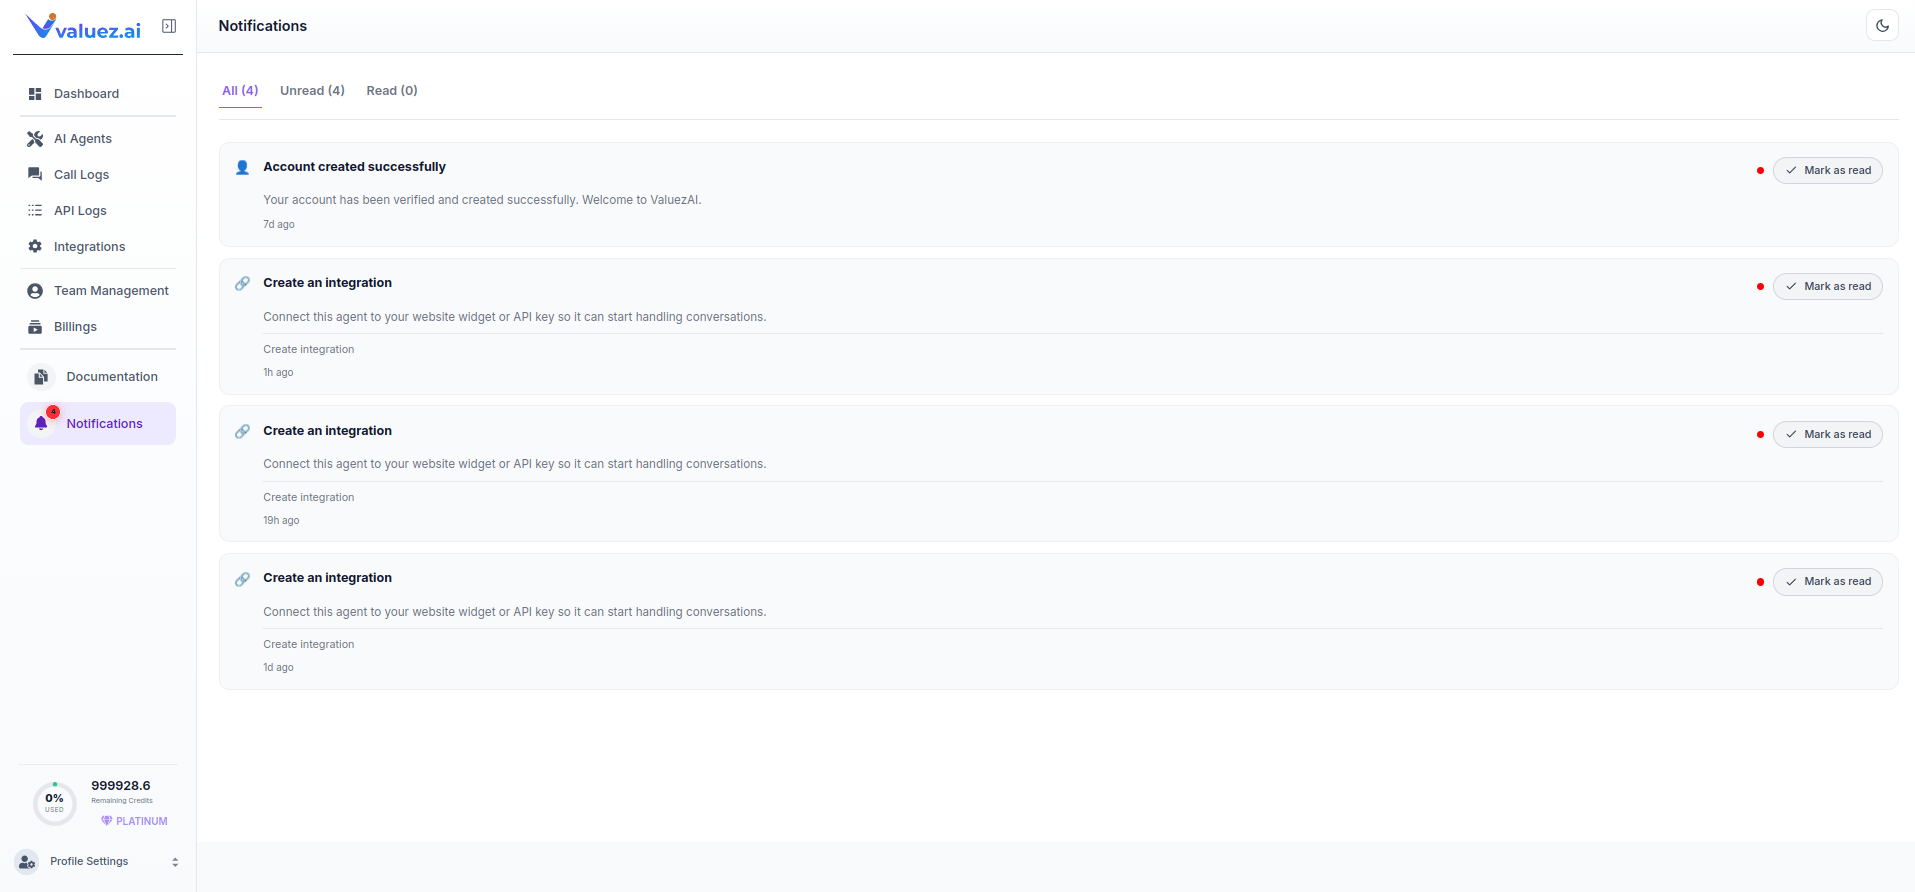Click the Profile Settings label
1915x892 pixels.
tap(89, 862)
